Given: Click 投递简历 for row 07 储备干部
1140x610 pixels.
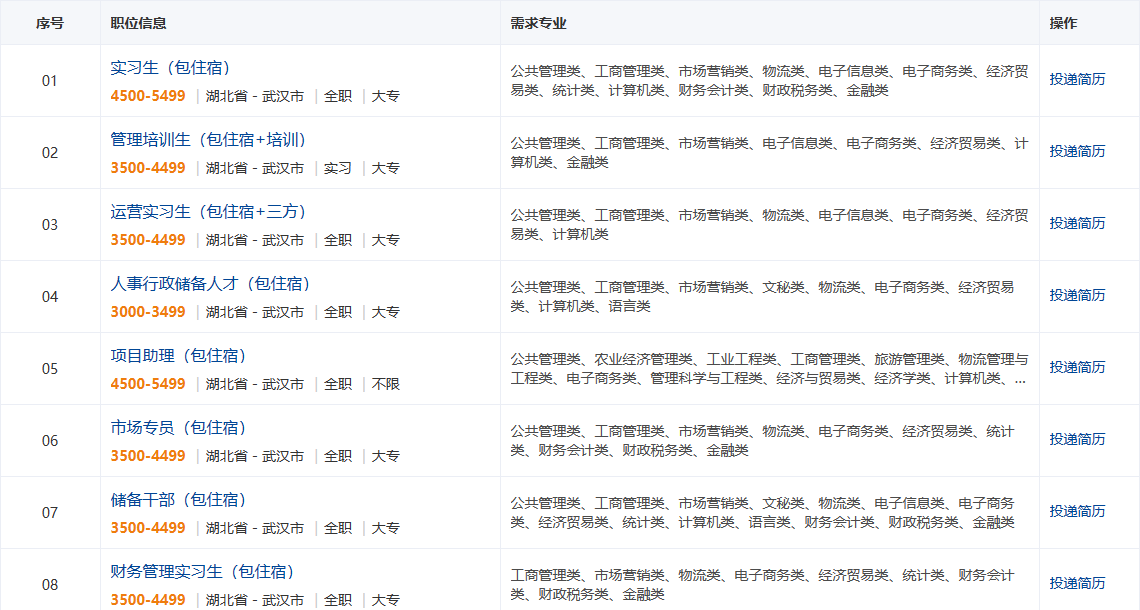Looking at the screenshot, I should coord(1077,512).
